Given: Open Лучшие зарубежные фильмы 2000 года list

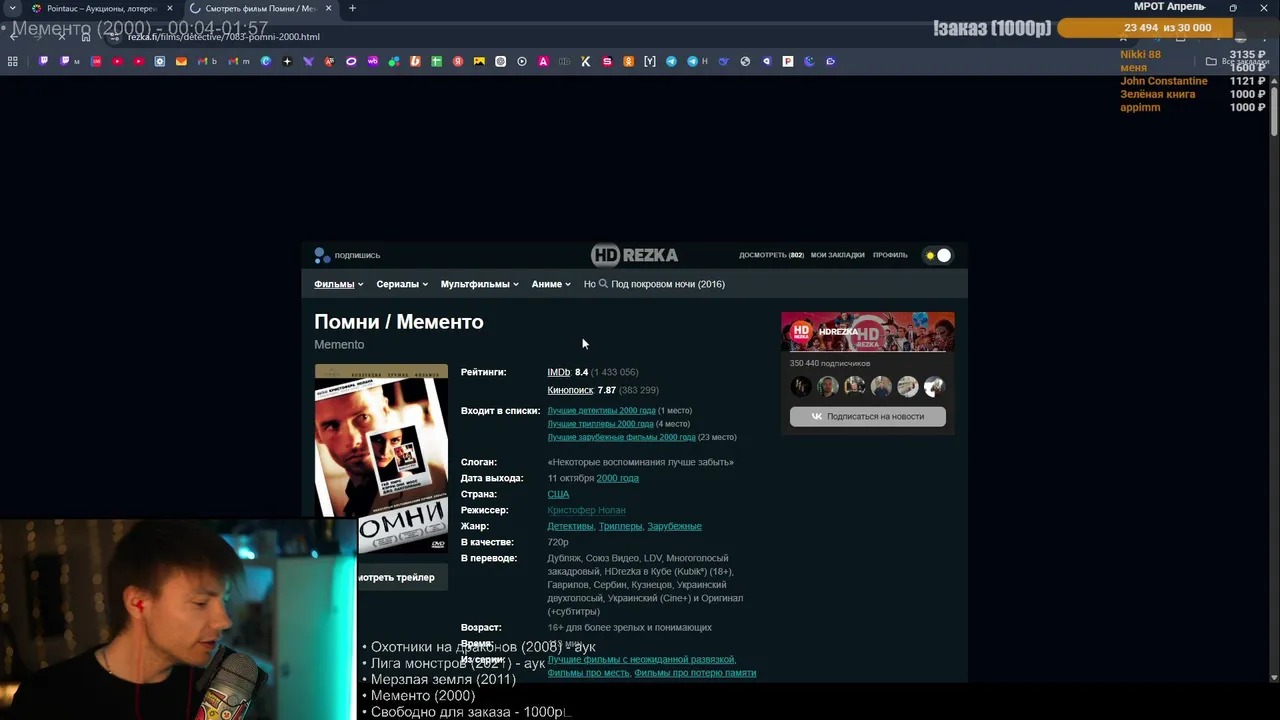Looking at the screenshot, I should pos(621,437).
